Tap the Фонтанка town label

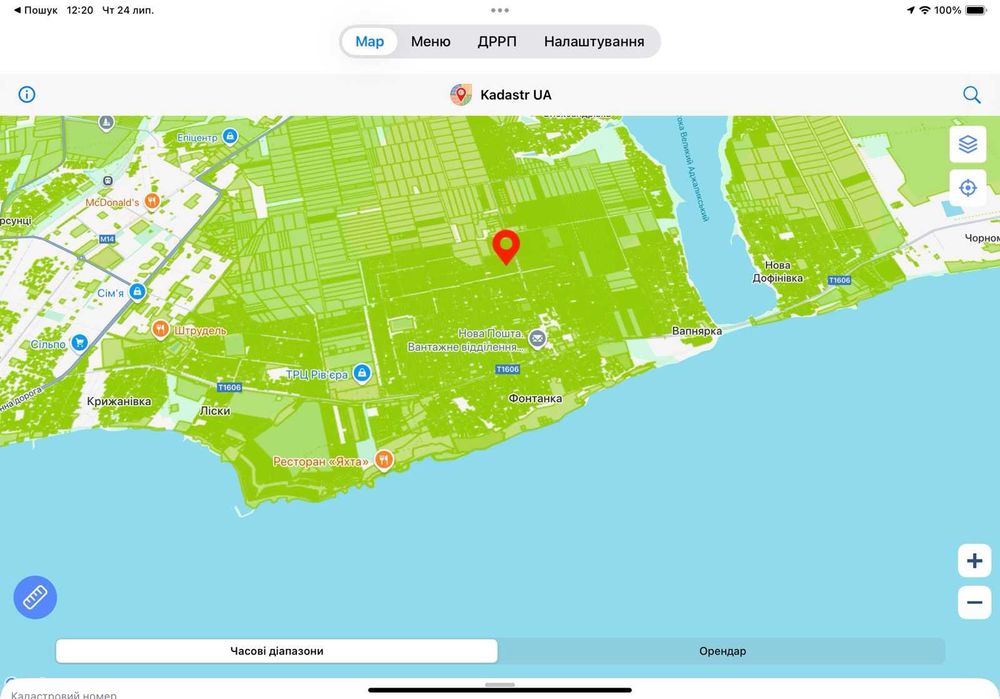click(535, 399)
